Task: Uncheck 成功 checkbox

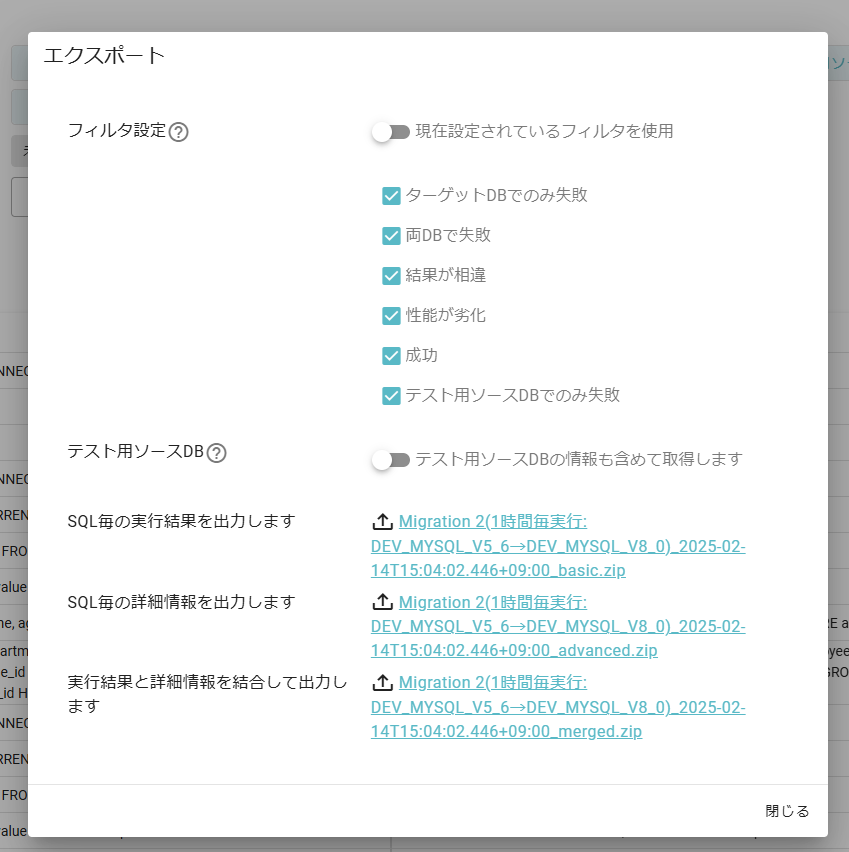Action: [x=391, y=356]
